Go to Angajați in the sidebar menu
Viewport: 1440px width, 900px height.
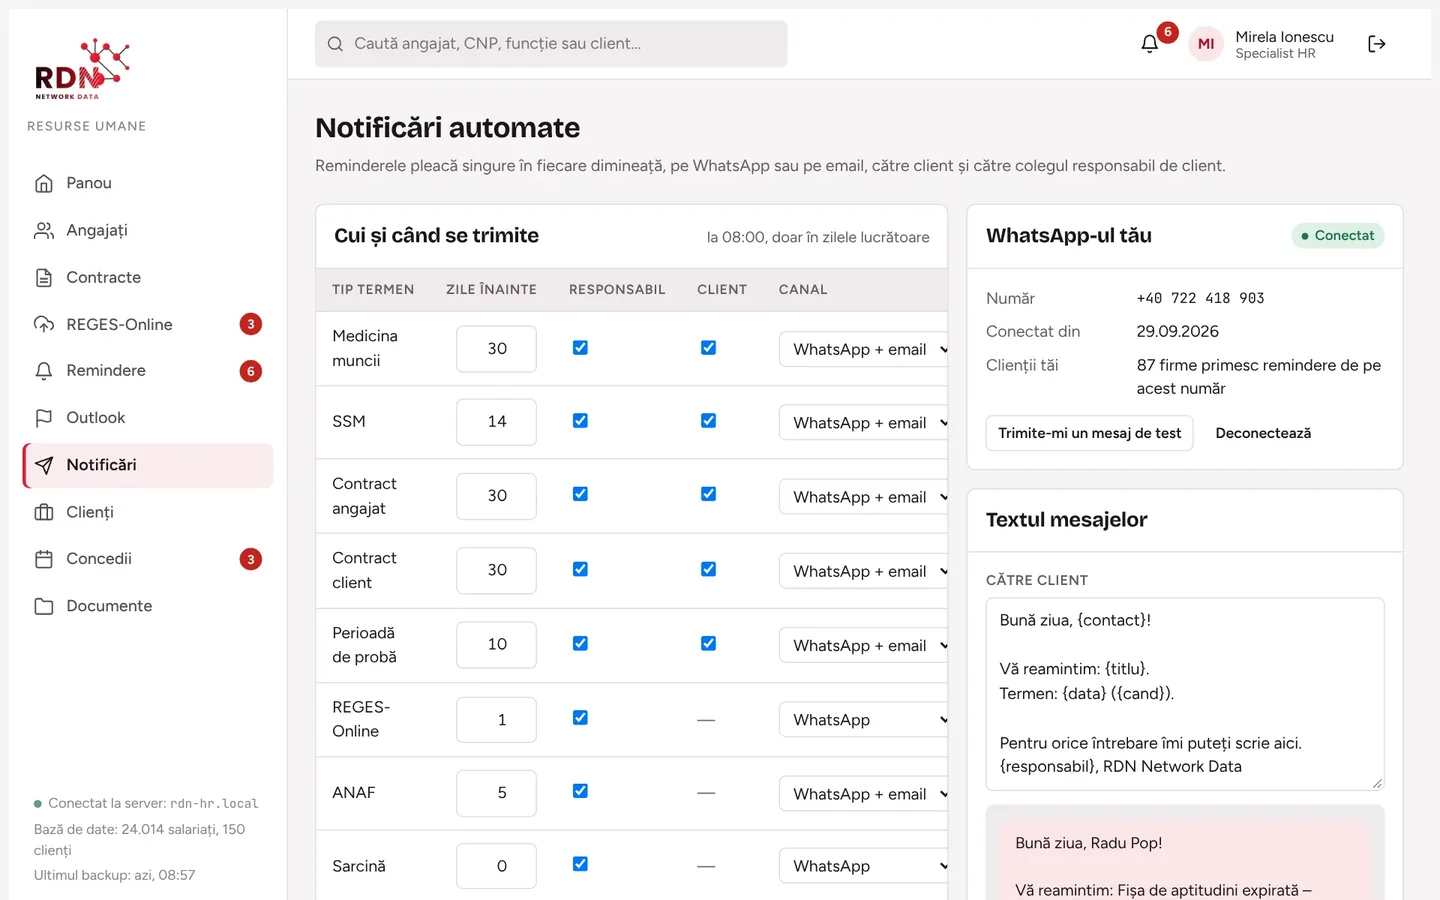pyautogui.click(x=148, y=230)
